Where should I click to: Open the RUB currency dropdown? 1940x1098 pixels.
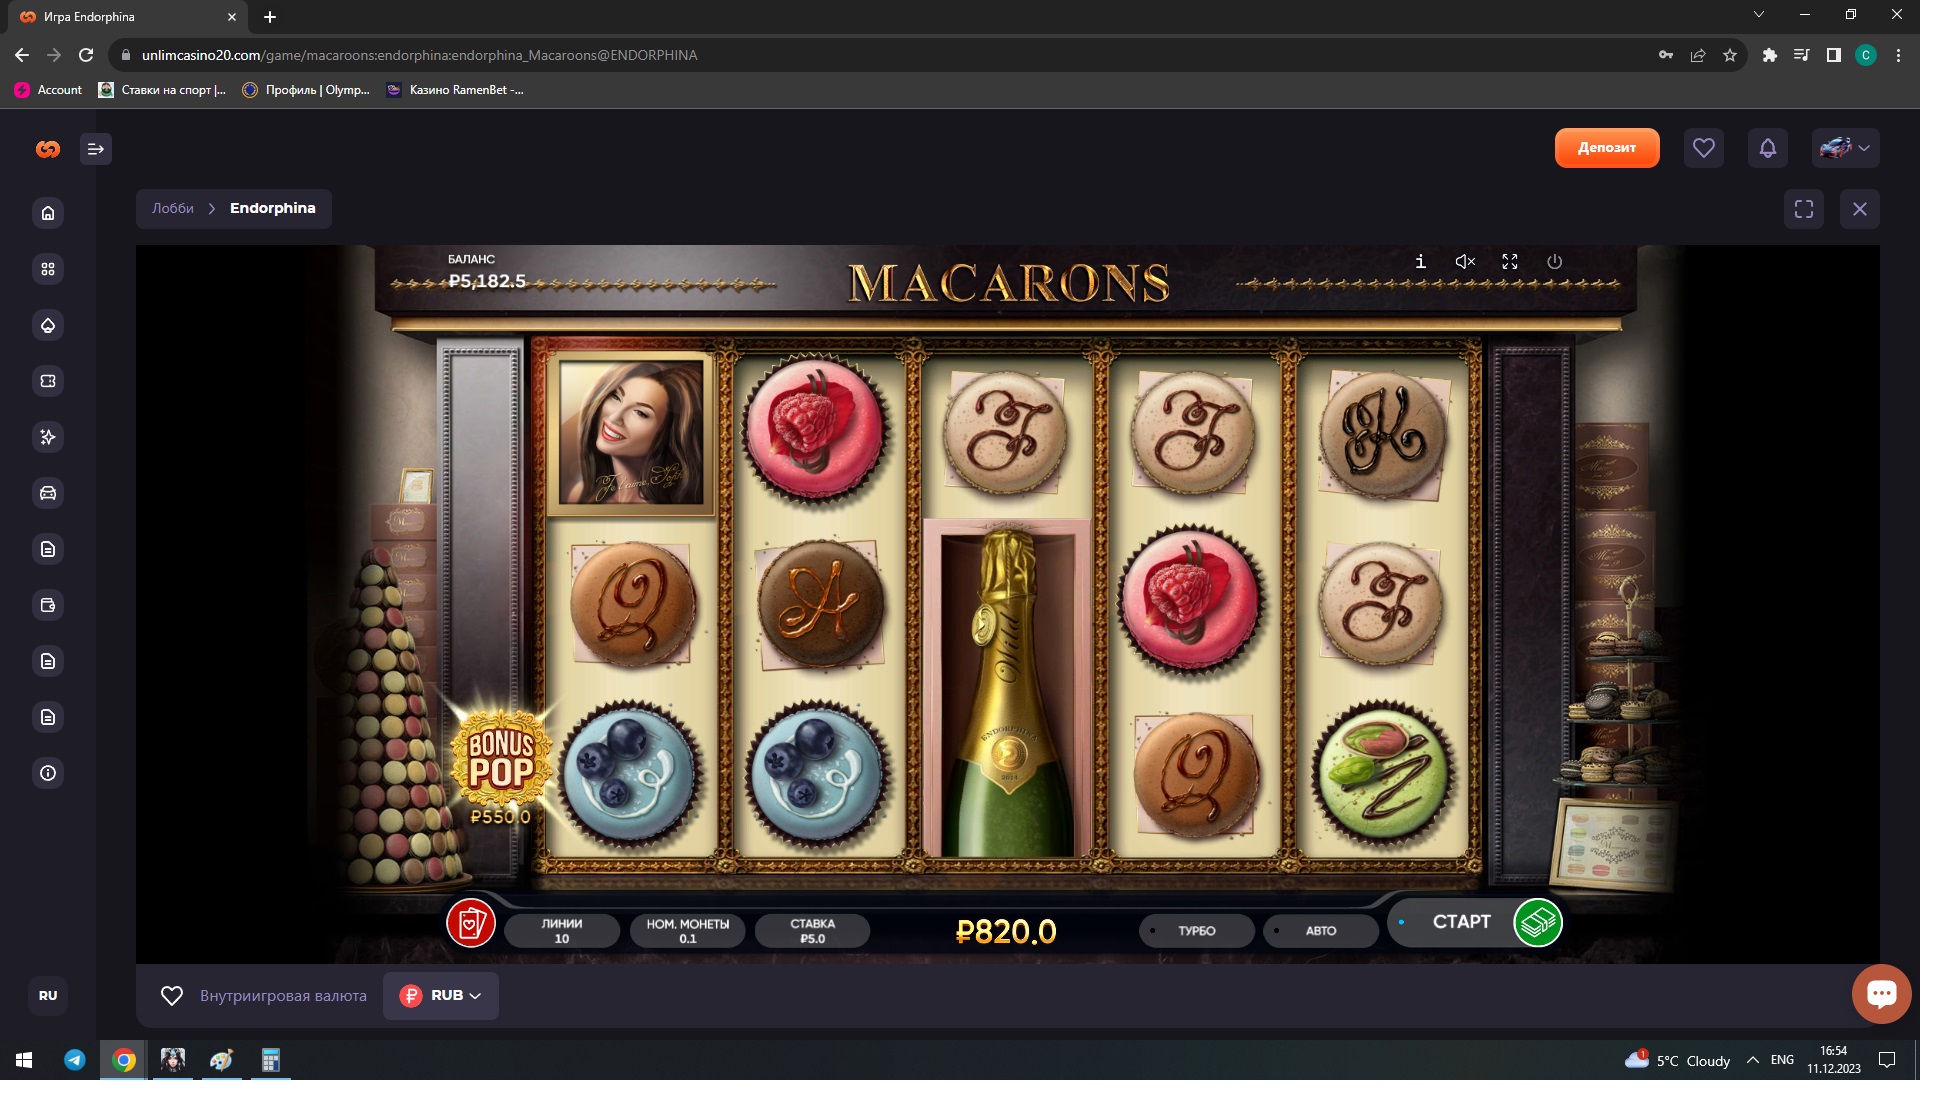pyautogui.click(x=441, y=996)
